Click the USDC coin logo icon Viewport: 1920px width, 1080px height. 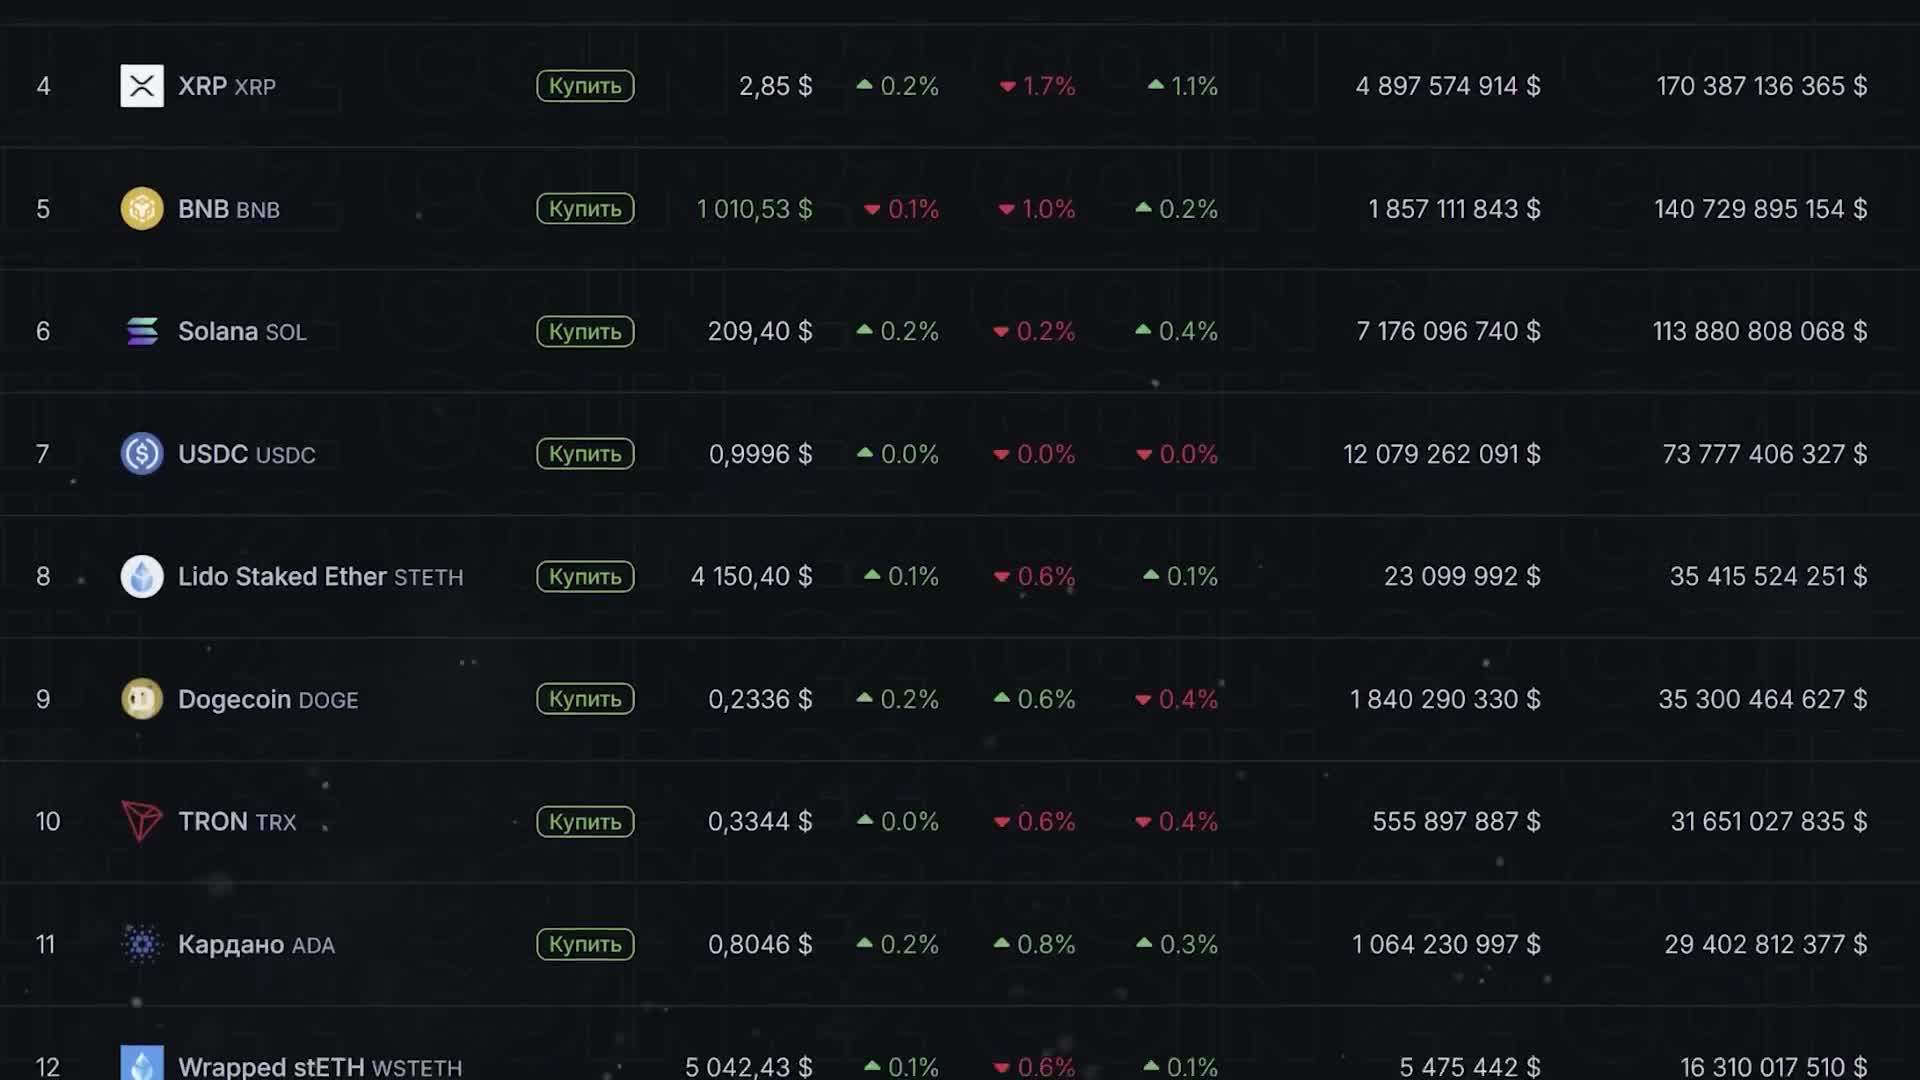142,454
